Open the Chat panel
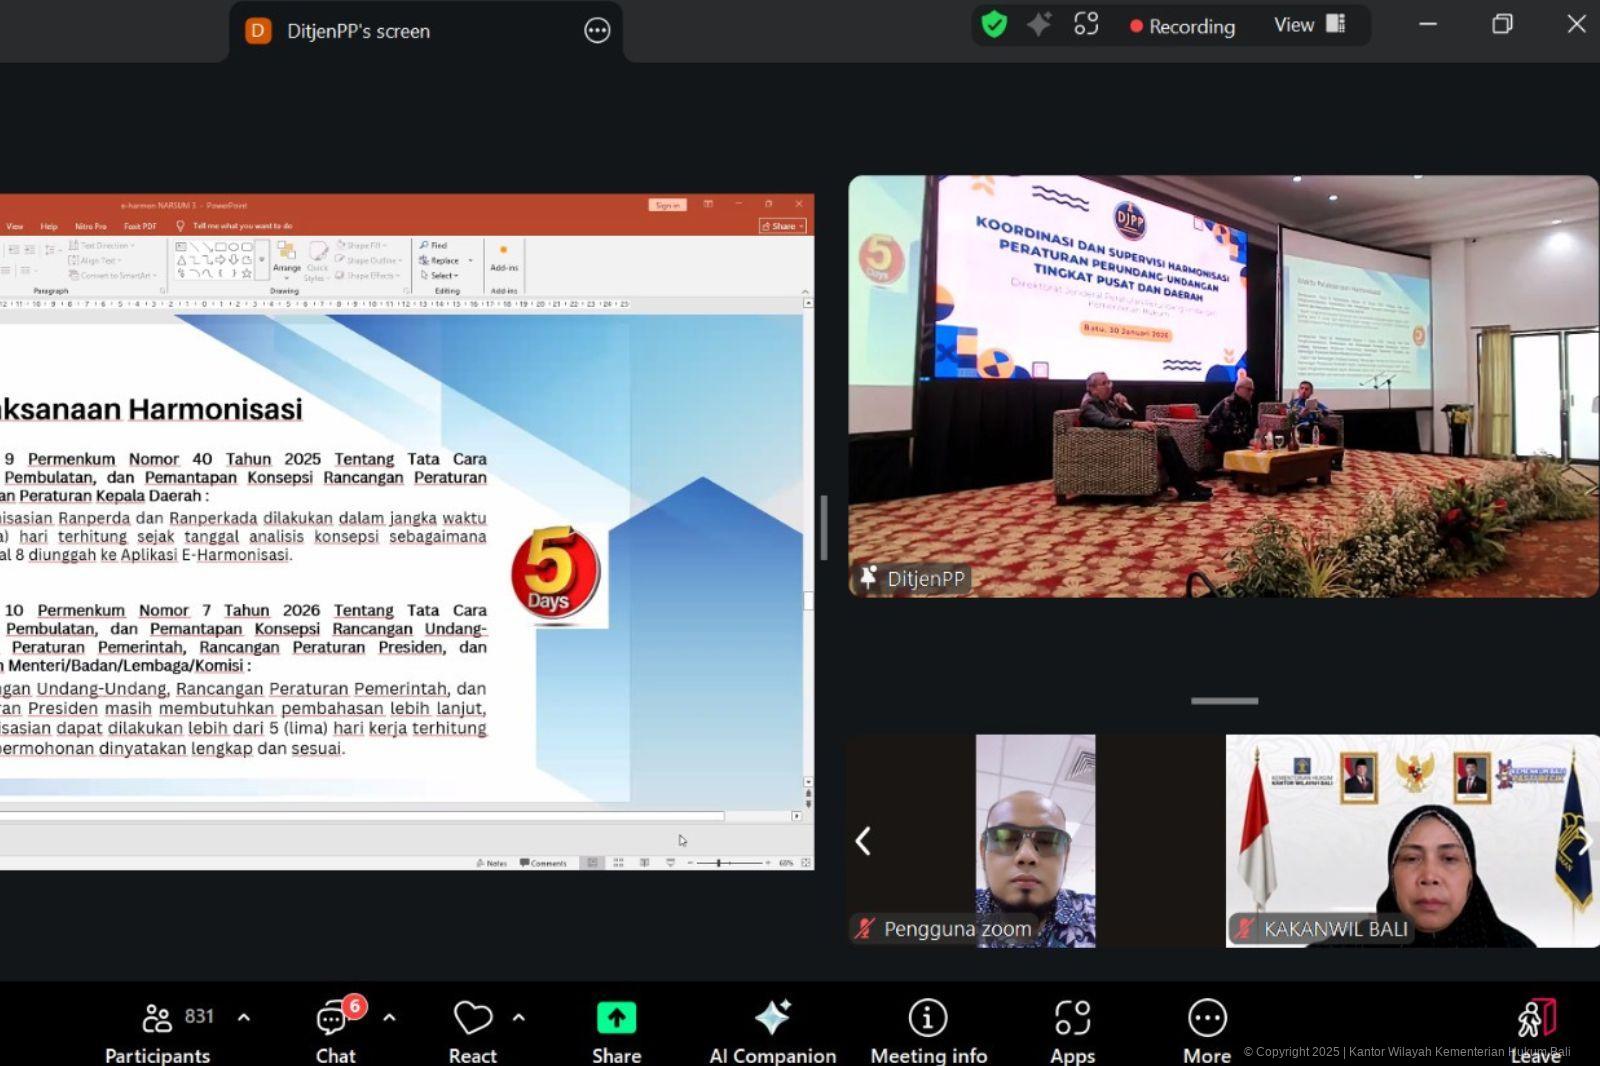 (335, 1032)
